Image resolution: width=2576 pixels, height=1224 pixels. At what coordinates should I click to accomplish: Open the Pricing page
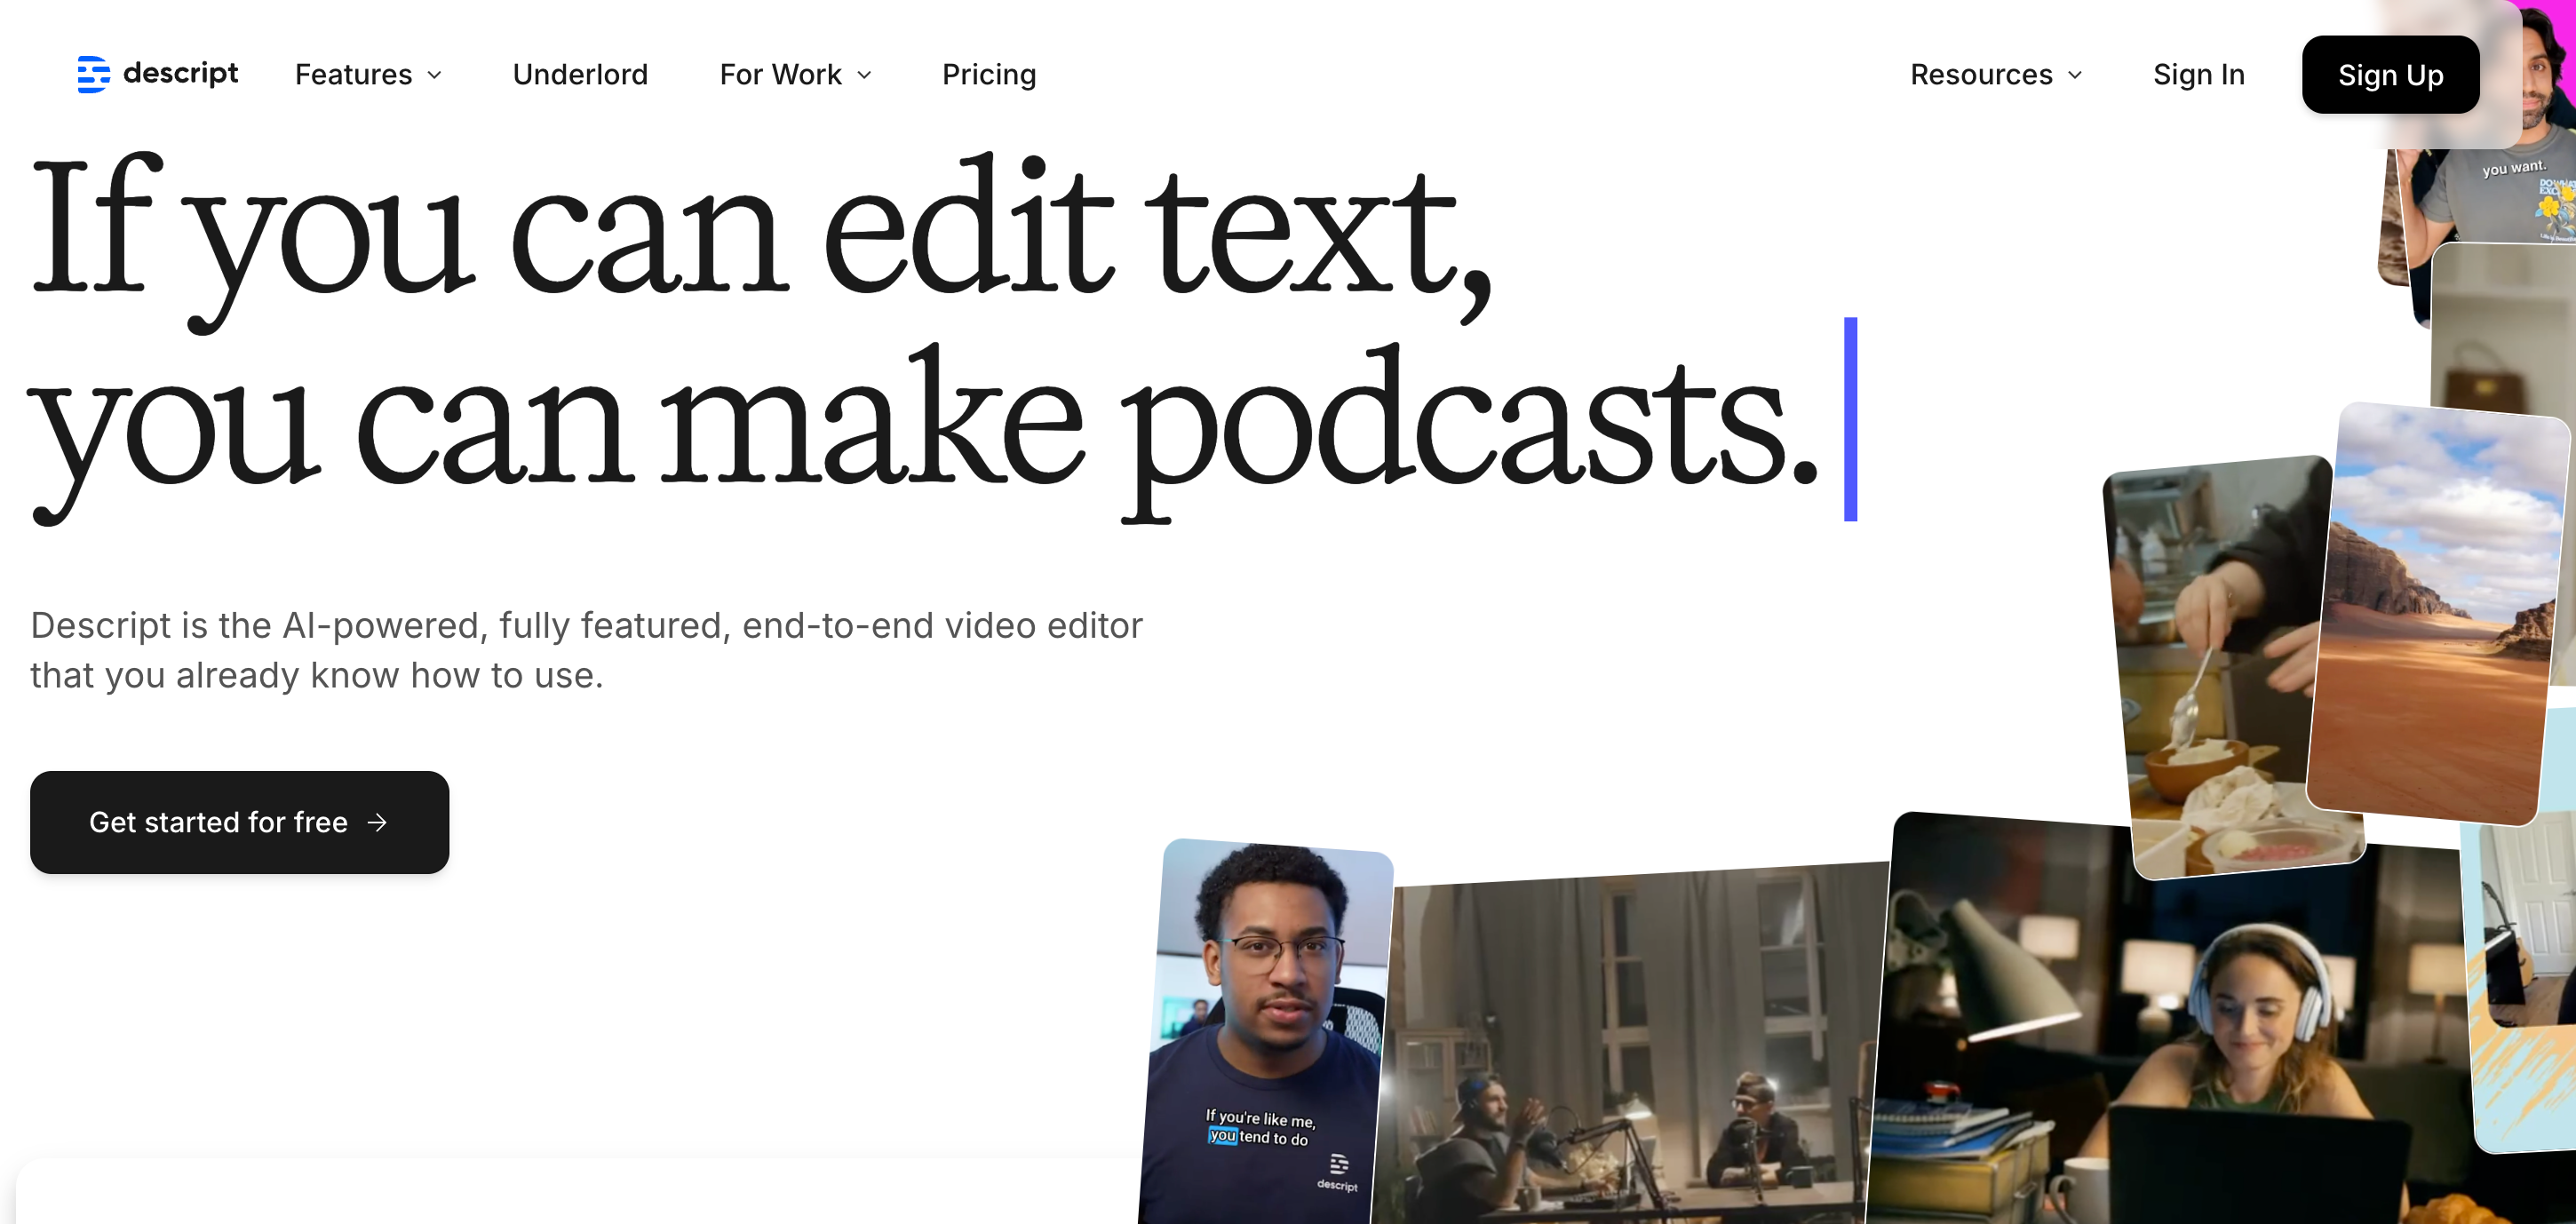click(989, 75)
